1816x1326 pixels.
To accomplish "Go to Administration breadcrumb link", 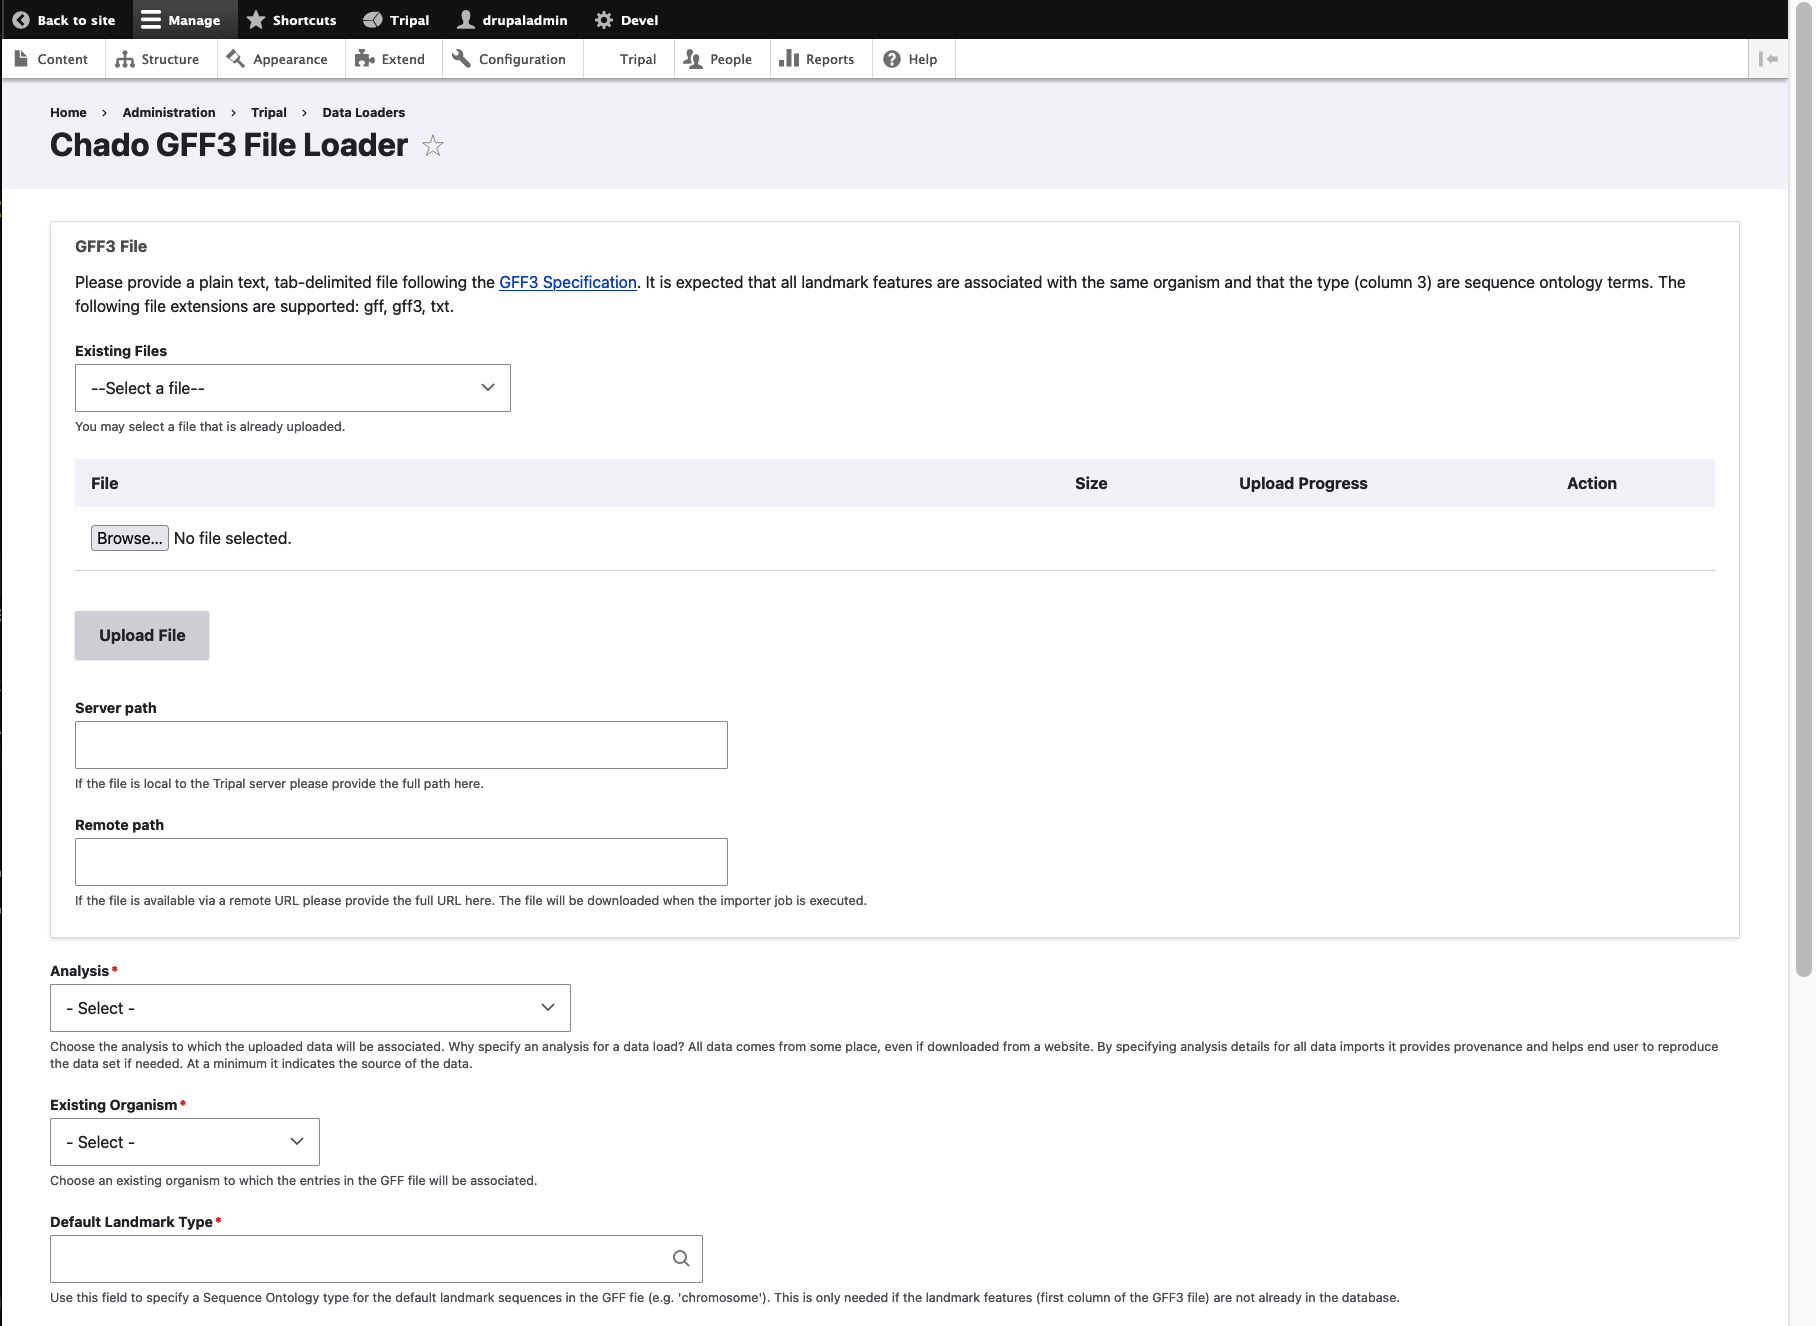I will (x=169, y=112).
